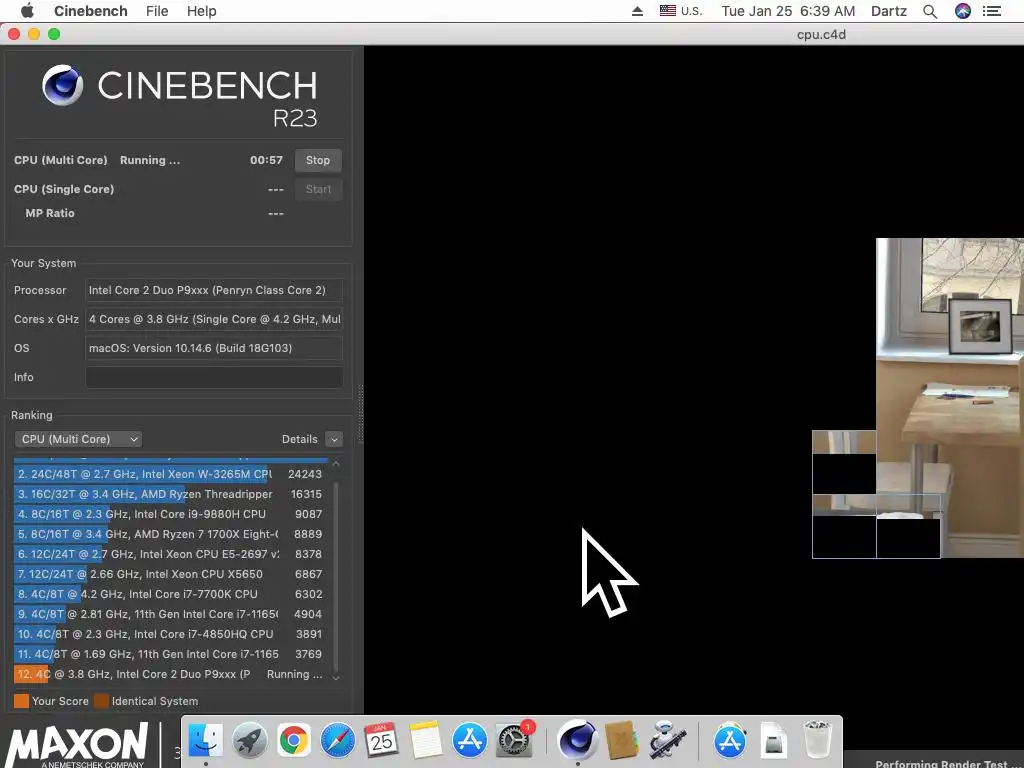This screenshot has width=1024, height=768.
Task: Launch Launchpad rocket icon in dock
Action: pos(249,741)
